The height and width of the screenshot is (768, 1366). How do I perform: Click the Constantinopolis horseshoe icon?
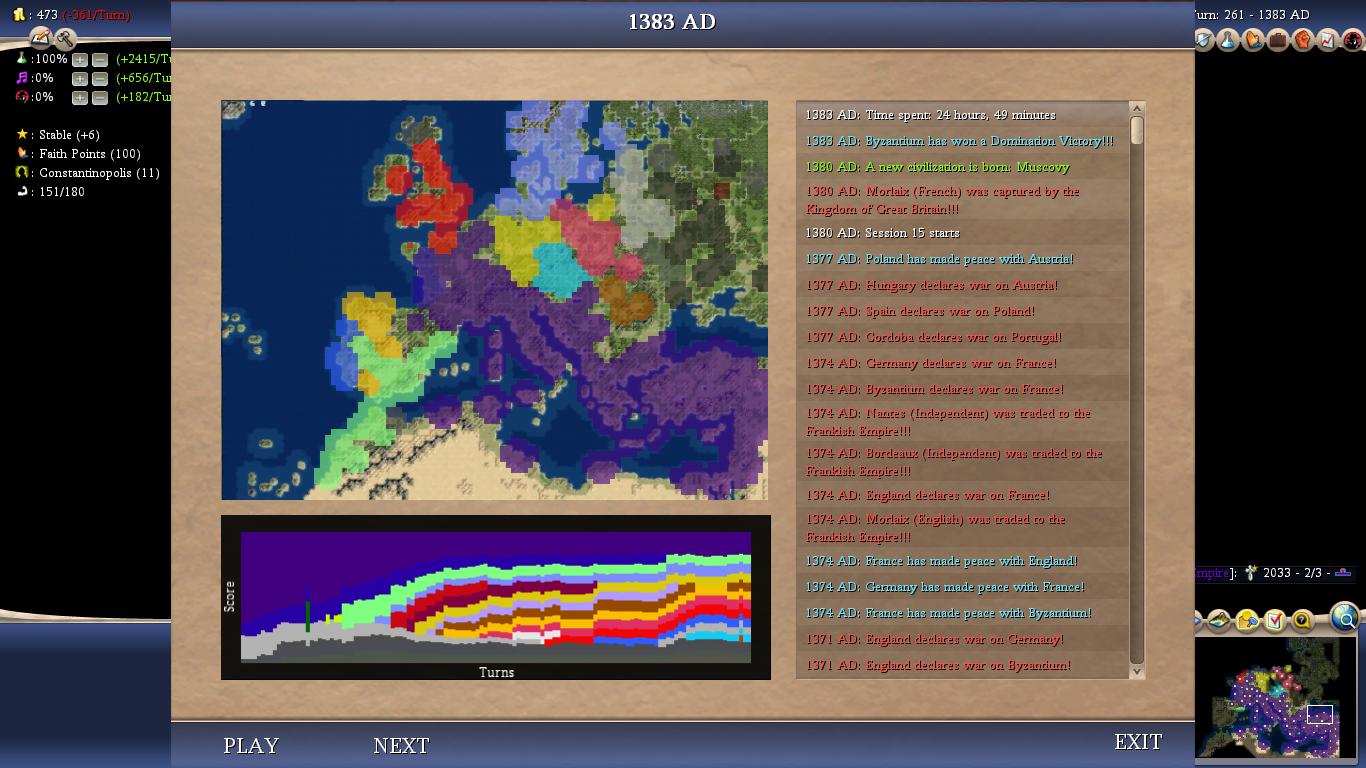click(x=22, y=173)
